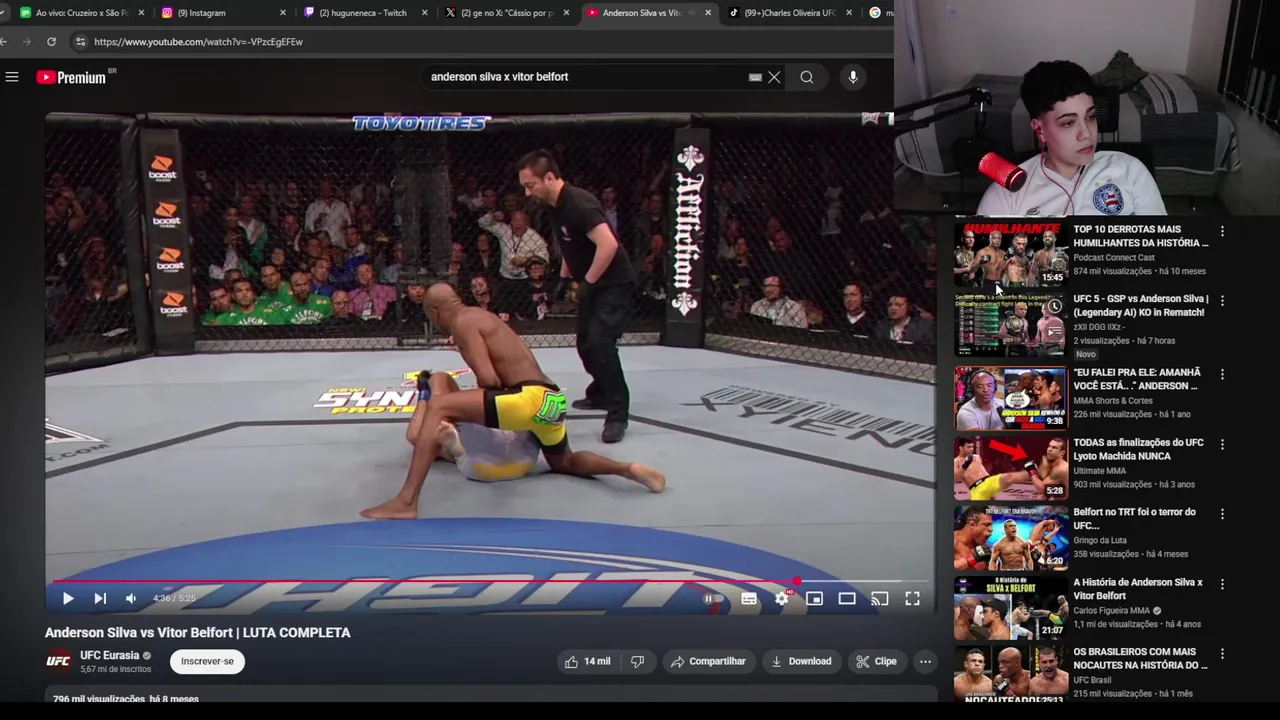Cast video to a TV
Viewport: 1280px width, 720px height.
click(880, 598)
